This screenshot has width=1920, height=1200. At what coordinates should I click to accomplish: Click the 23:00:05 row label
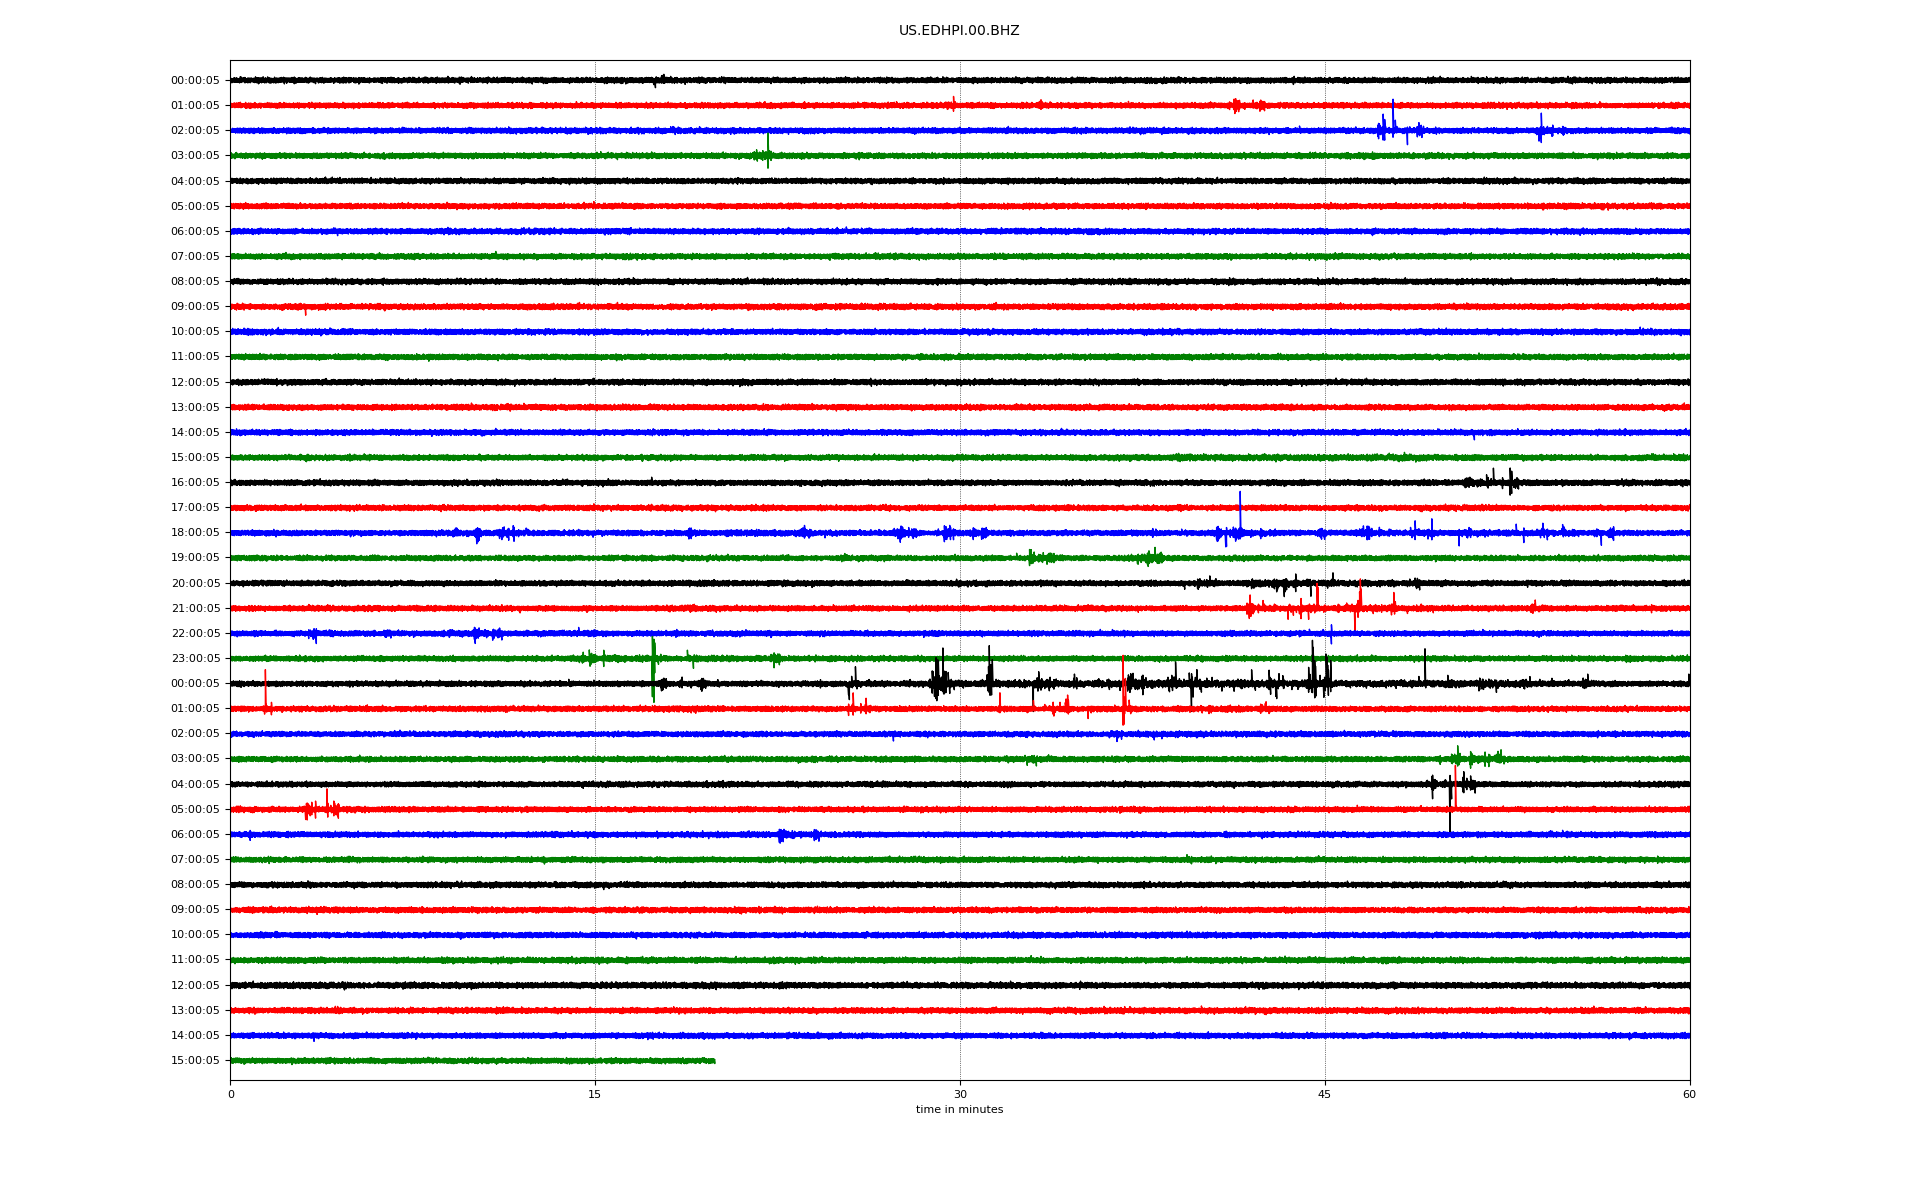195,659
